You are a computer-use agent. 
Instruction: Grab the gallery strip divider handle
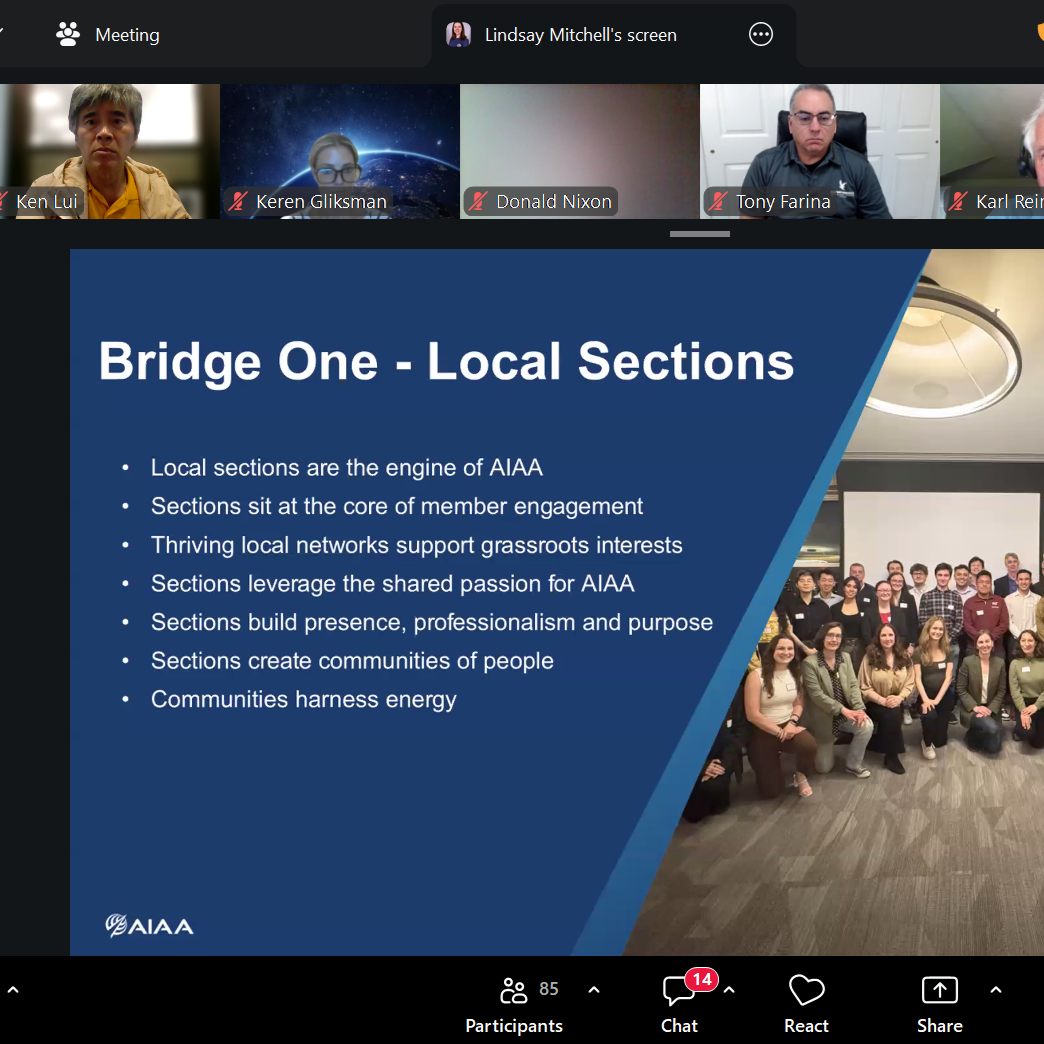700,234
